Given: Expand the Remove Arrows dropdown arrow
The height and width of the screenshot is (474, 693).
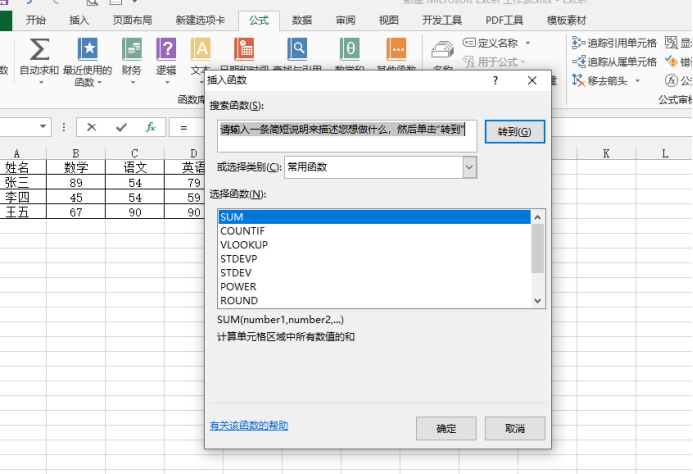Looking at the screenshot, I should coord(637,80).
